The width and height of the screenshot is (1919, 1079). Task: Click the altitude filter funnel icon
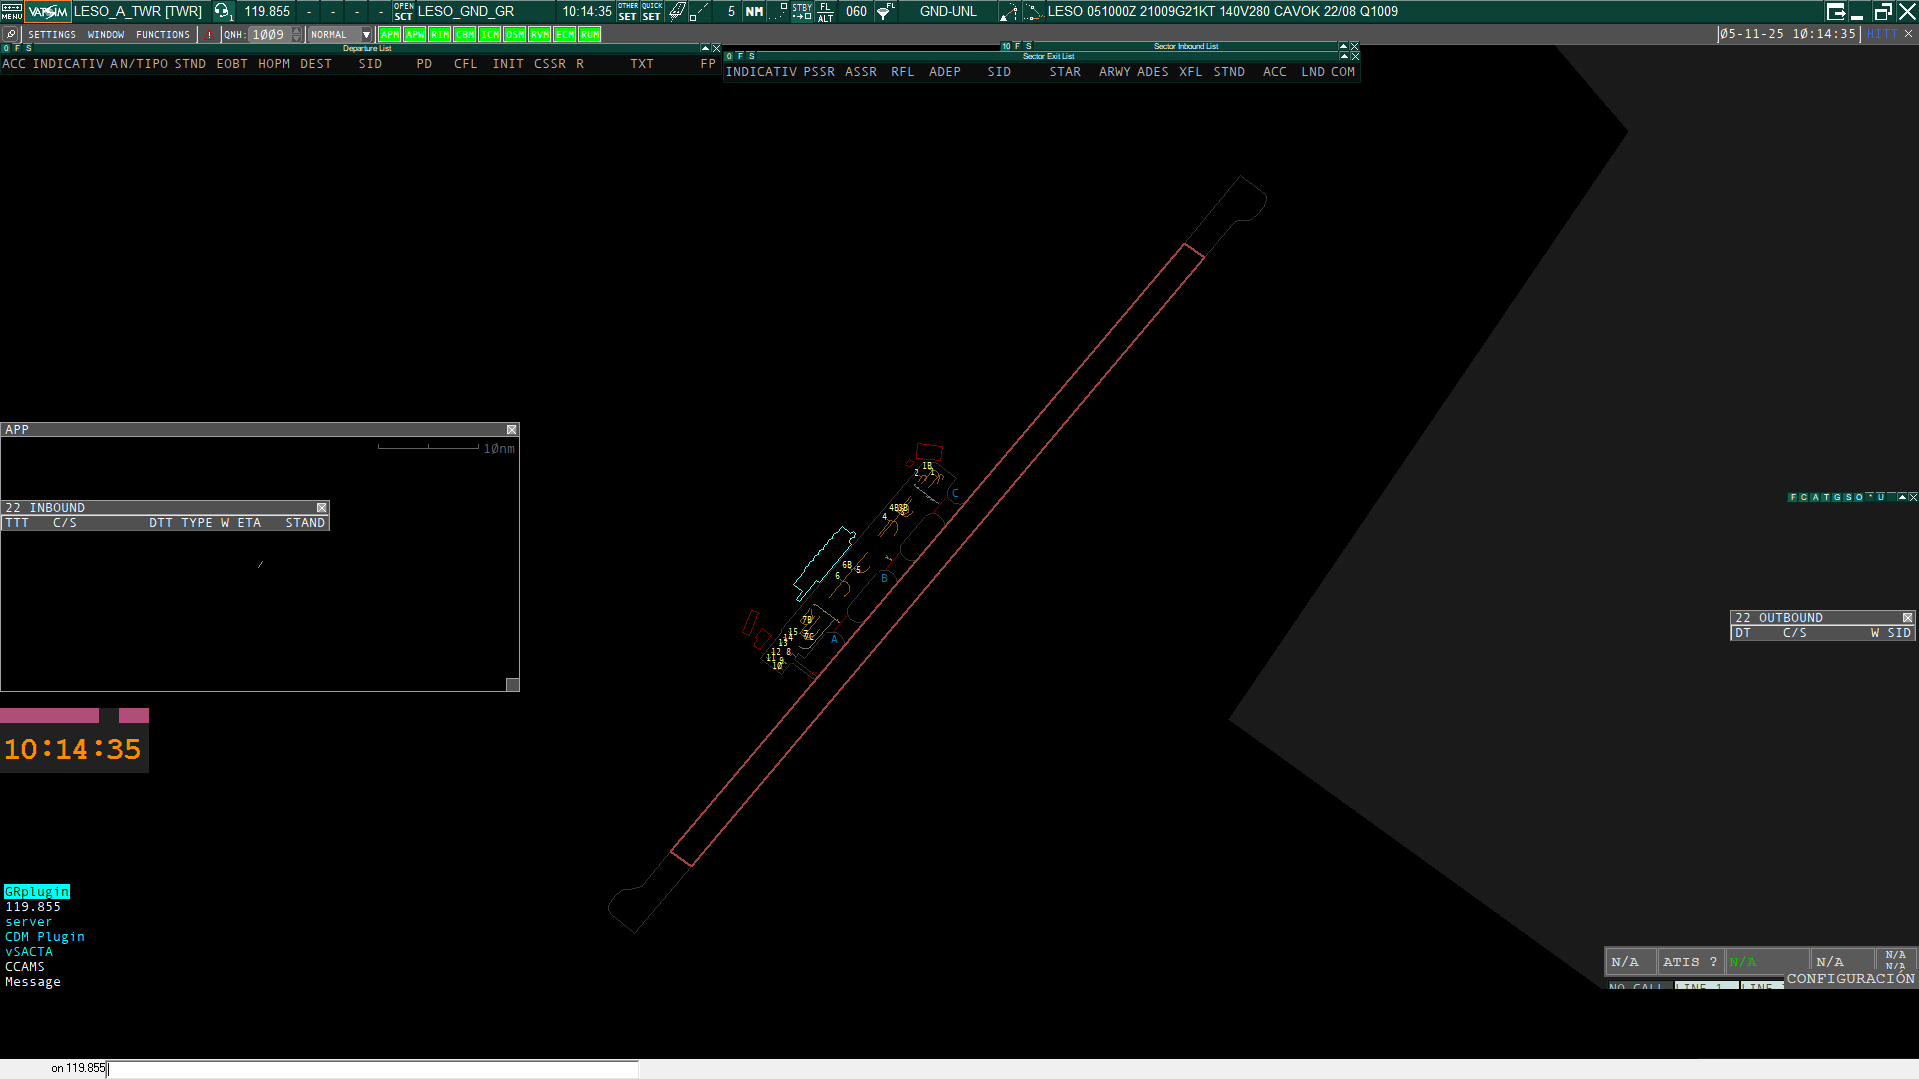885,11
